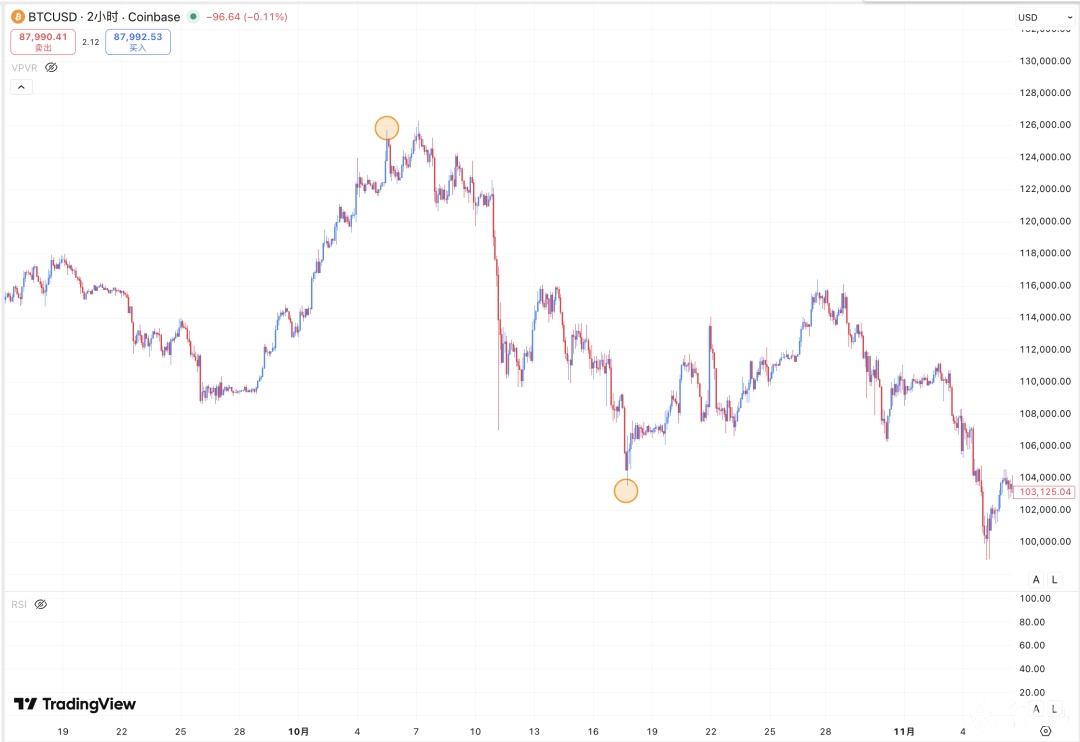Open the BTCUSD symbol title
The width and height of the screenshot is (1080, 742).
(55, 17)
